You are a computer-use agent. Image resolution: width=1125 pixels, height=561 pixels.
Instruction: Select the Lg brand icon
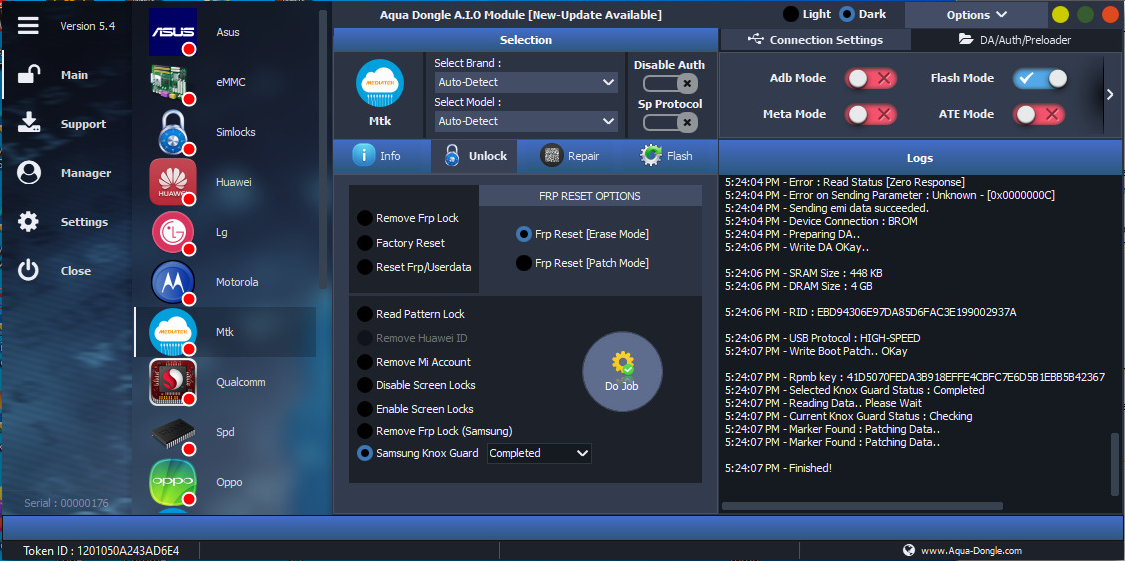coord(173,232)
